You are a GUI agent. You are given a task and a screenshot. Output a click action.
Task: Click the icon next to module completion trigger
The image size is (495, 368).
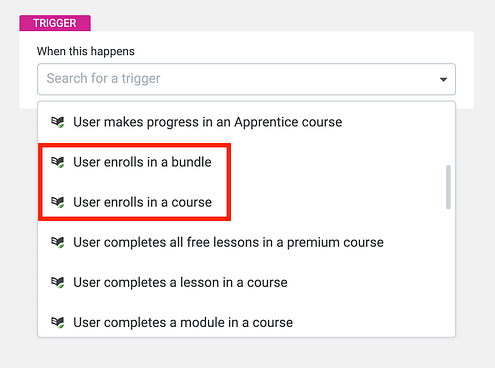pyautogui.click(x=57, y=322)
